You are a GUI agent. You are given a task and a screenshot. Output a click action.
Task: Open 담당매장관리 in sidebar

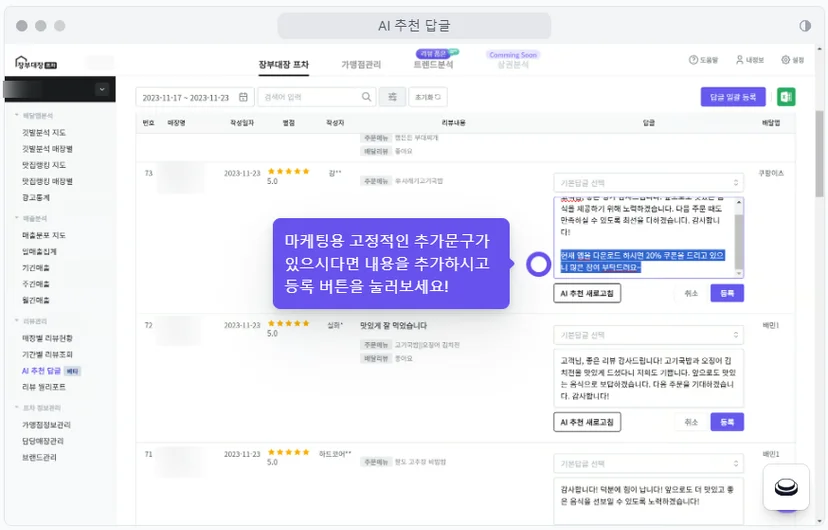[42, 441]
